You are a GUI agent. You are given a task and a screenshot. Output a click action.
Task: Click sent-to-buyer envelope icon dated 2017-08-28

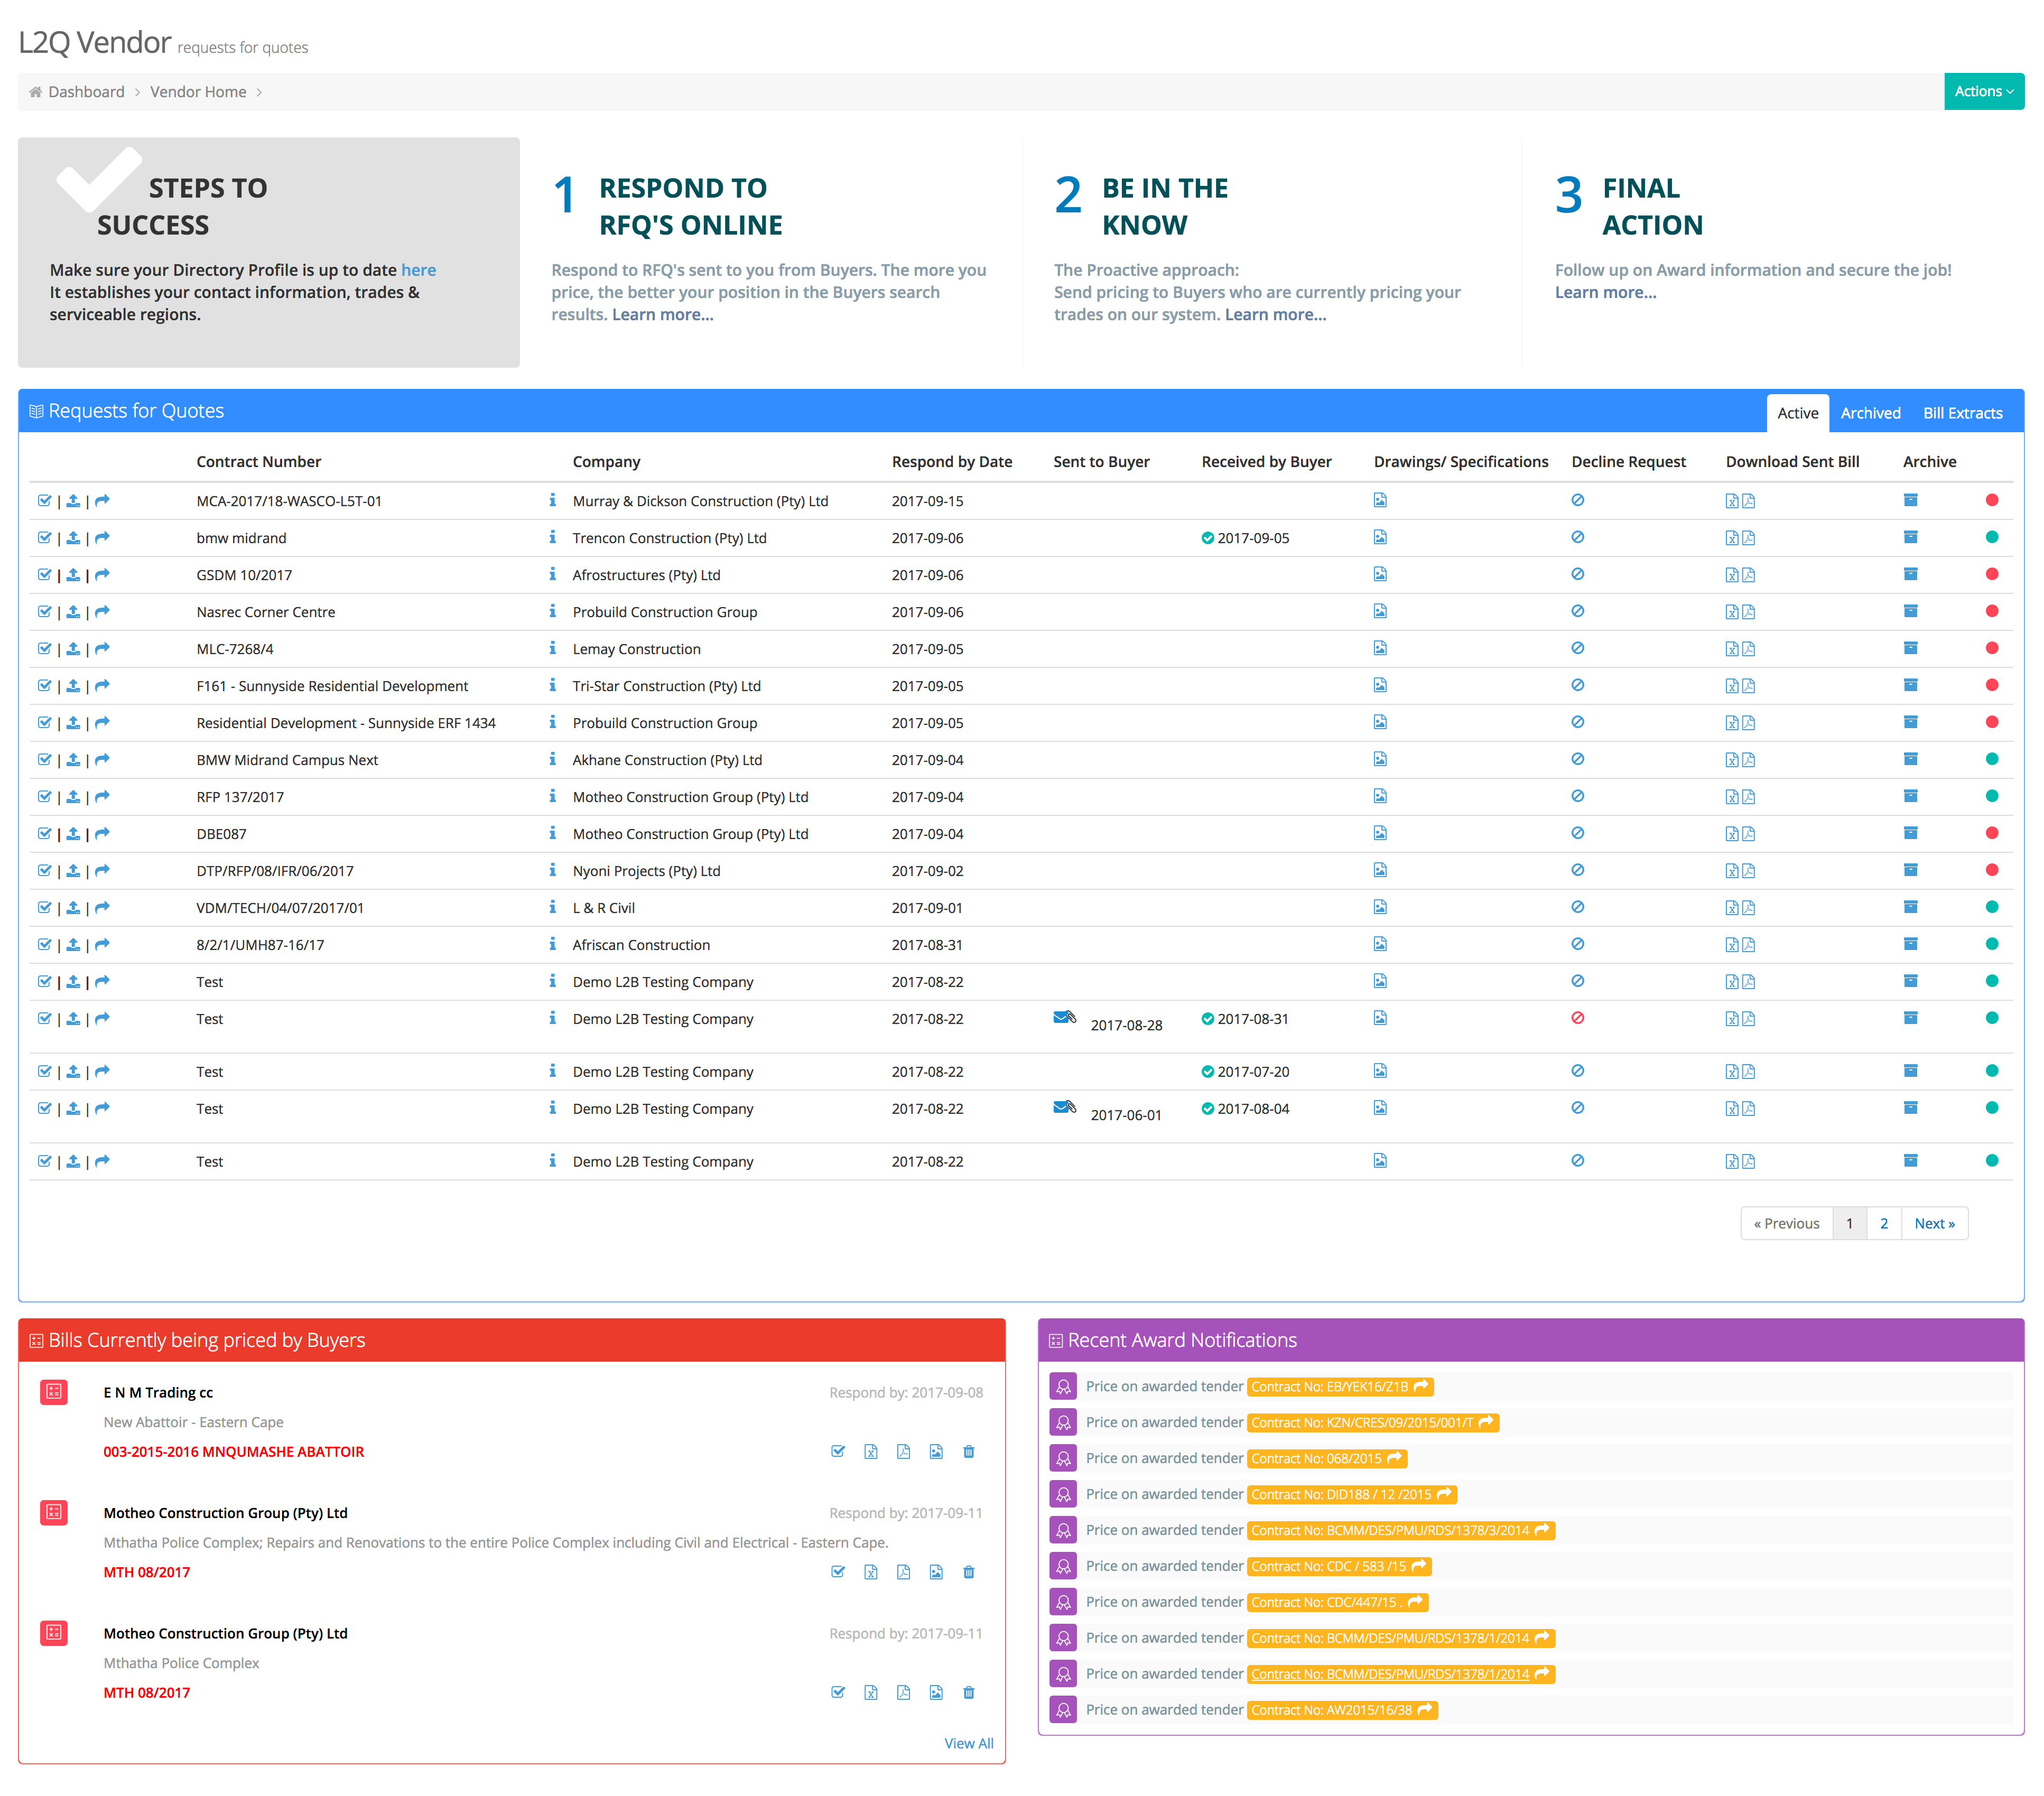click(1064, 1017)
